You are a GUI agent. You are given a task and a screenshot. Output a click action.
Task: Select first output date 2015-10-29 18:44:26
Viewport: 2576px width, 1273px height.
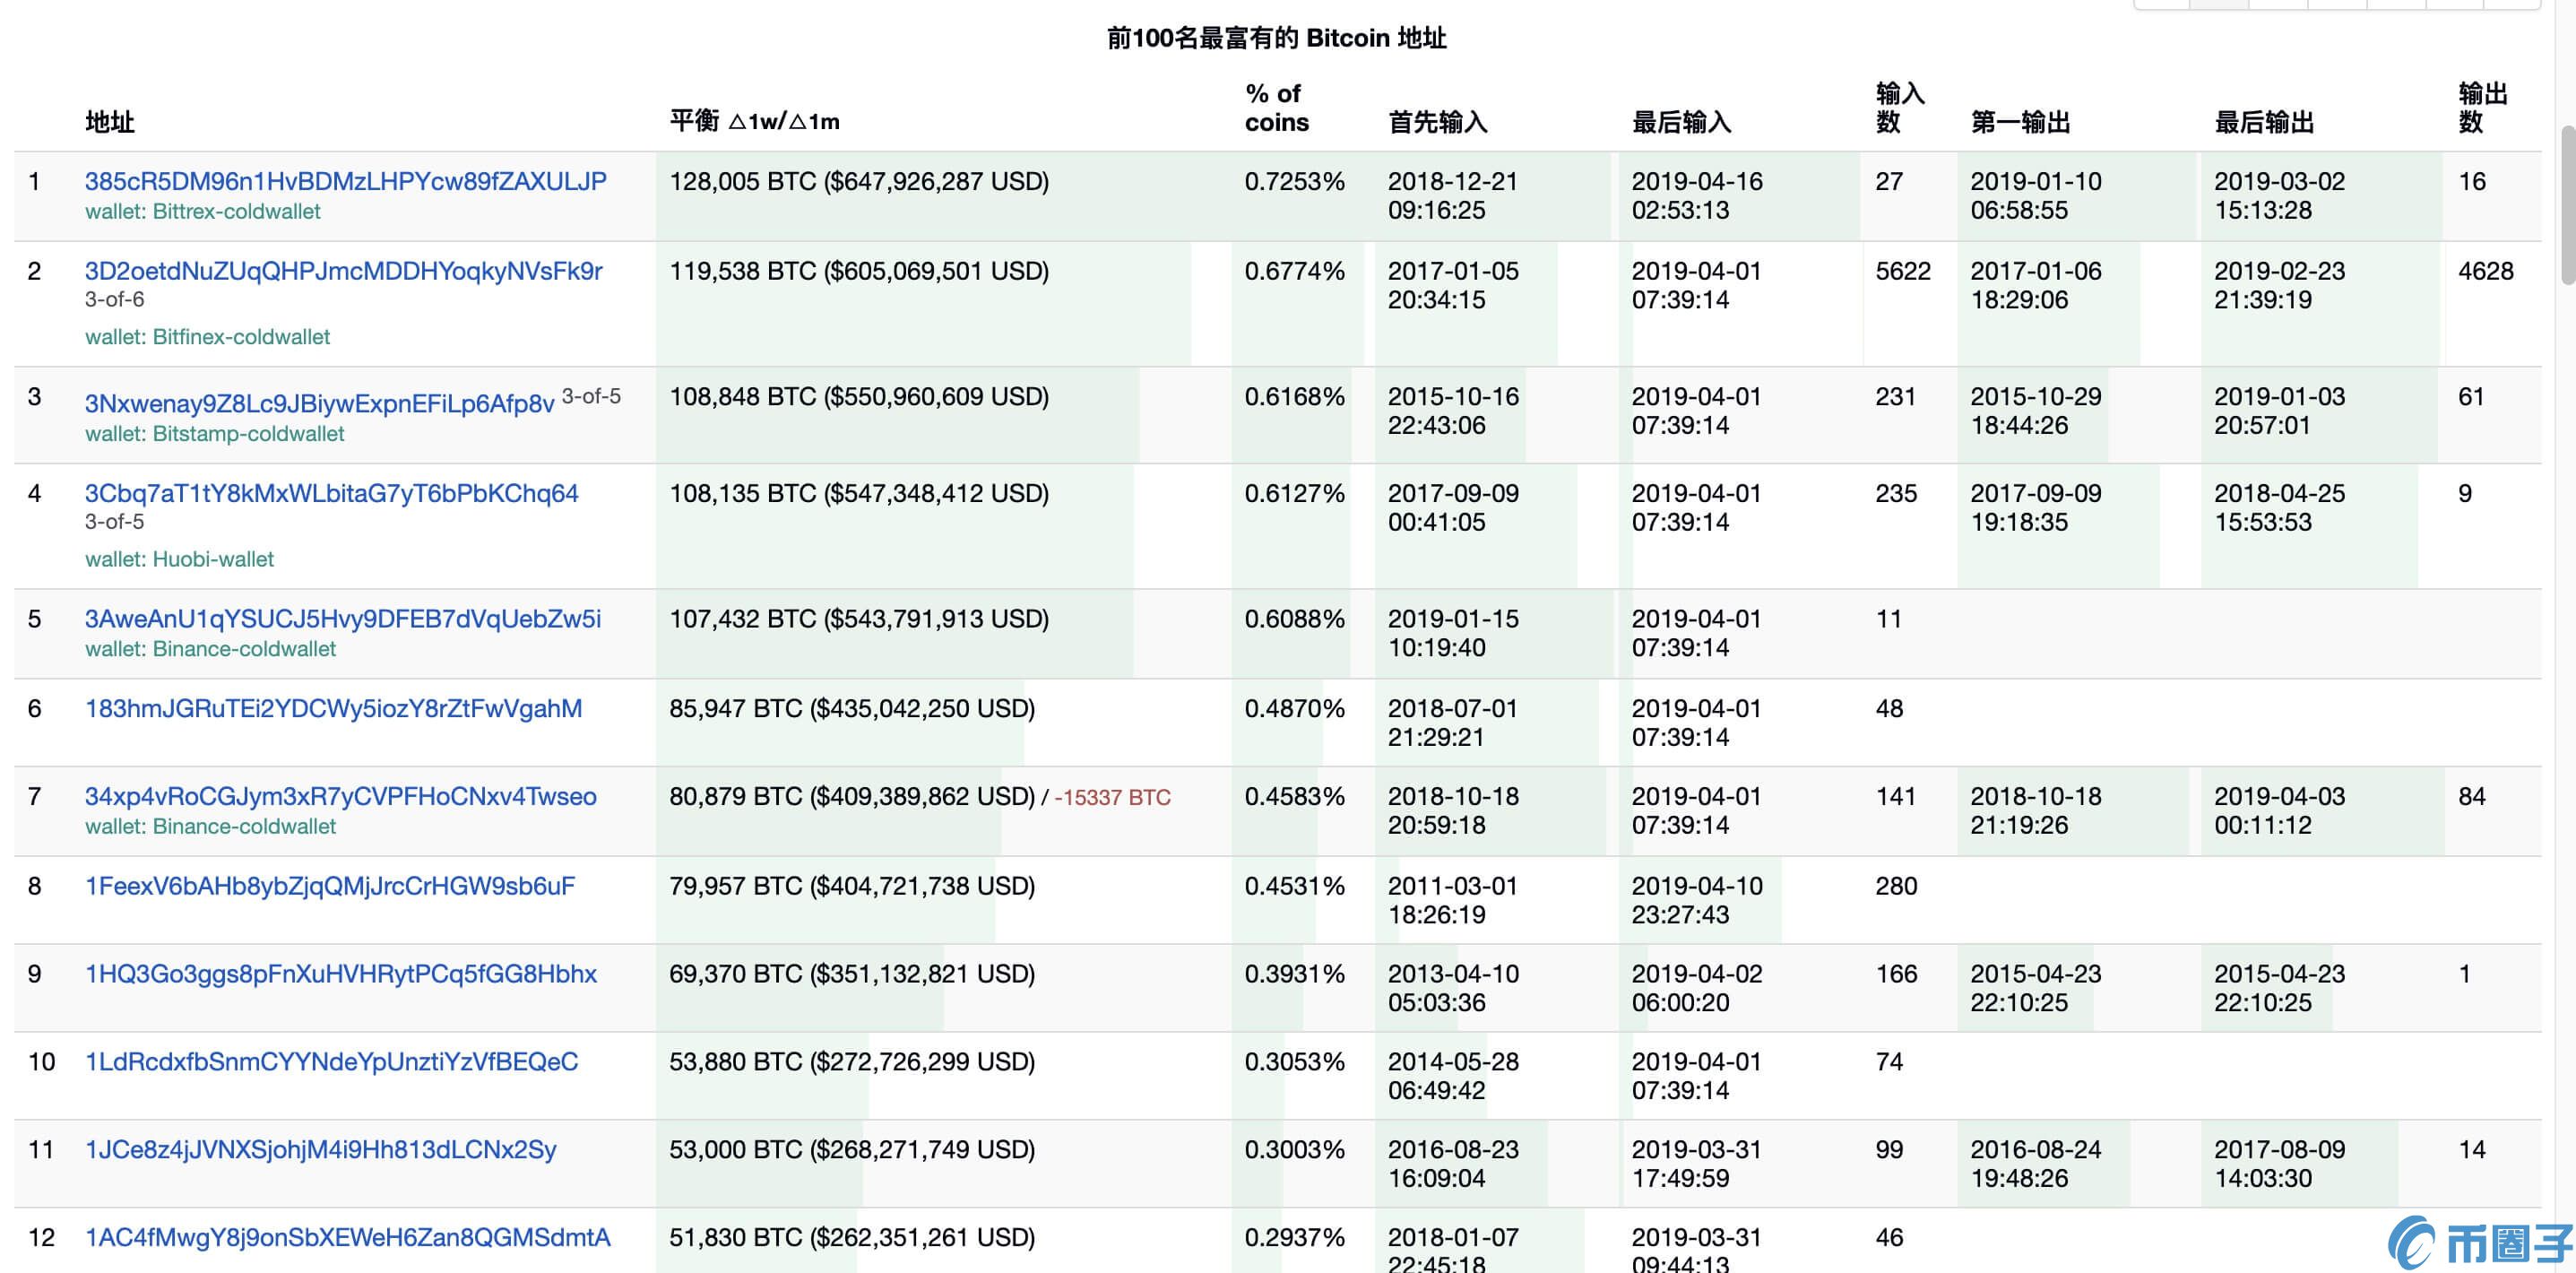(2036, 411)
